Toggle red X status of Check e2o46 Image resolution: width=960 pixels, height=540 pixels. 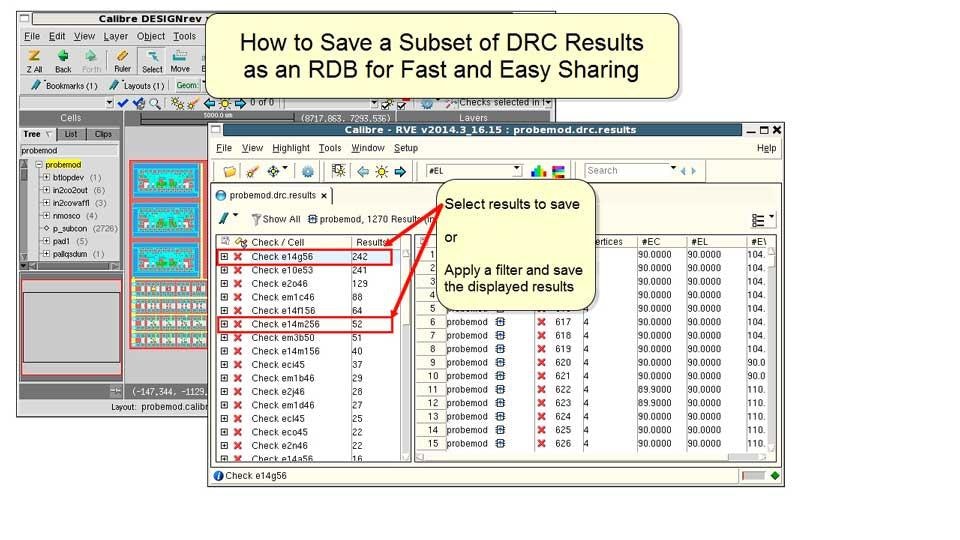coord(238,283)
